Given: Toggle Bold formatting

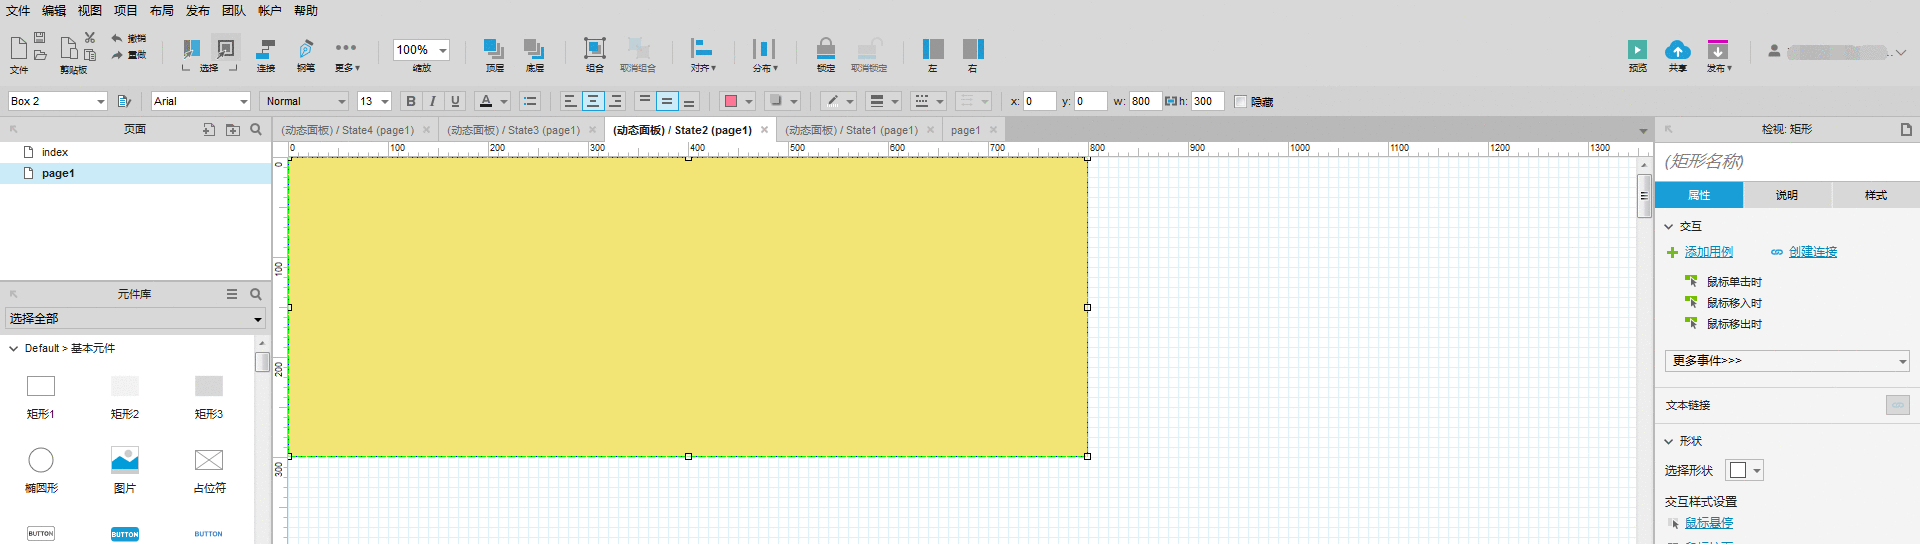Looking at the screenshot, I should tap(411, 101).
